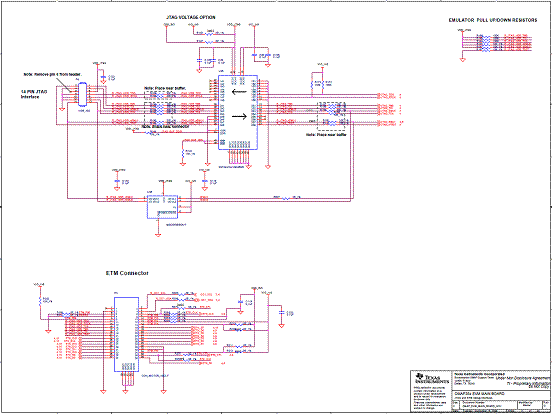Click OMAP35x EVM MAIN BOARD title text
Screen dimensions: 553x415
tap(480, 393)
